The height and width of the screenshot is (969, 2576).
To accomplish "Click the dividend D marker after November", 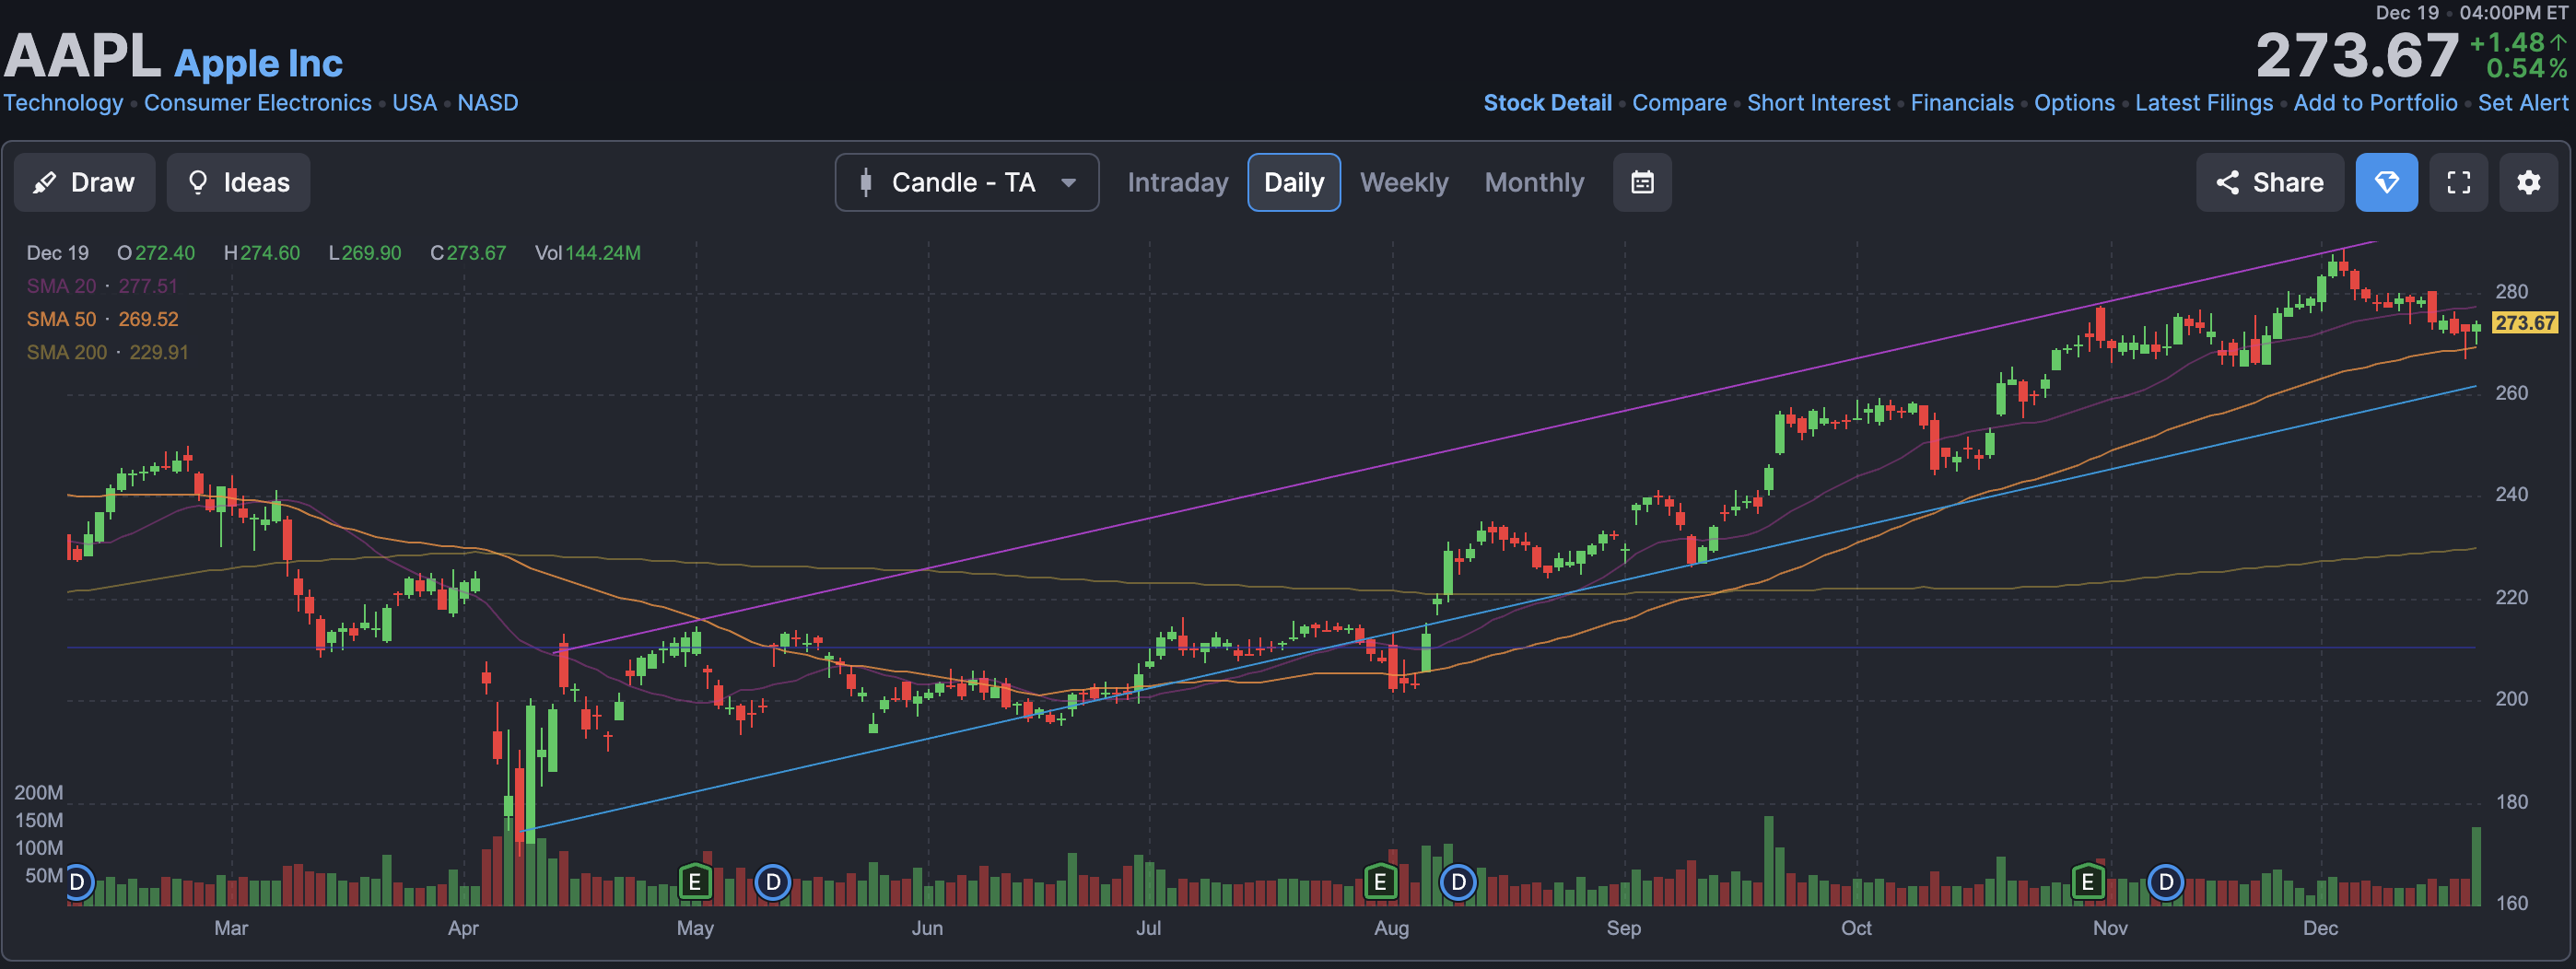I will click(2165, 882).
